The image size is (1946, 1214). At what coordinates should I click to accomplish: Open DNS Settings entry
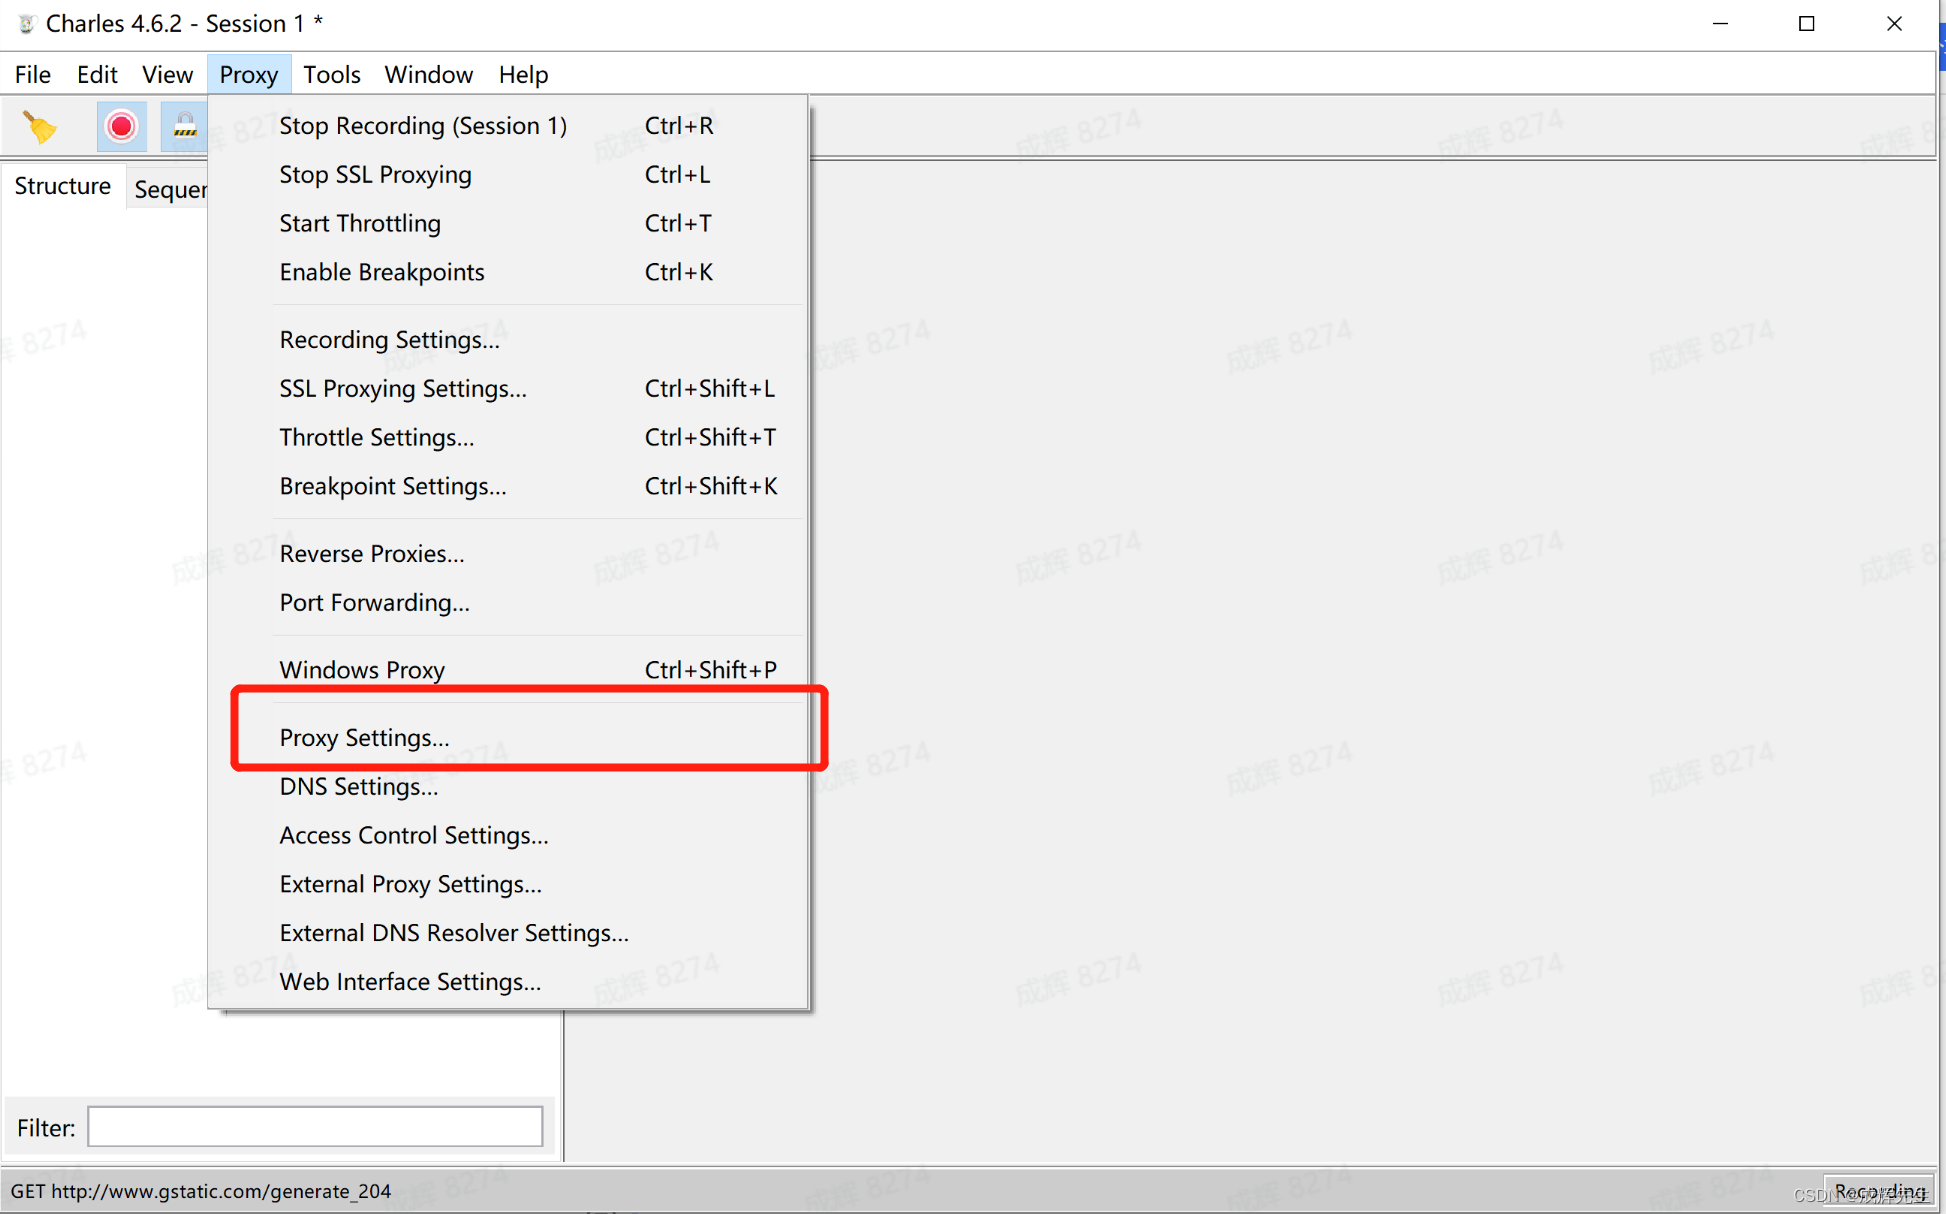[358, 786]
